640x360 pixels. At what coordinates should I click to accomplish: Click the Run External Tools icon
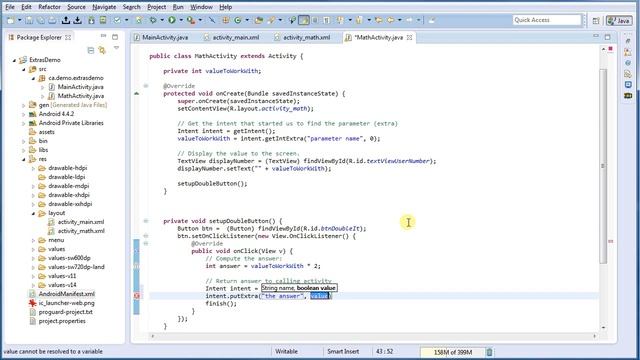(190, 20)
